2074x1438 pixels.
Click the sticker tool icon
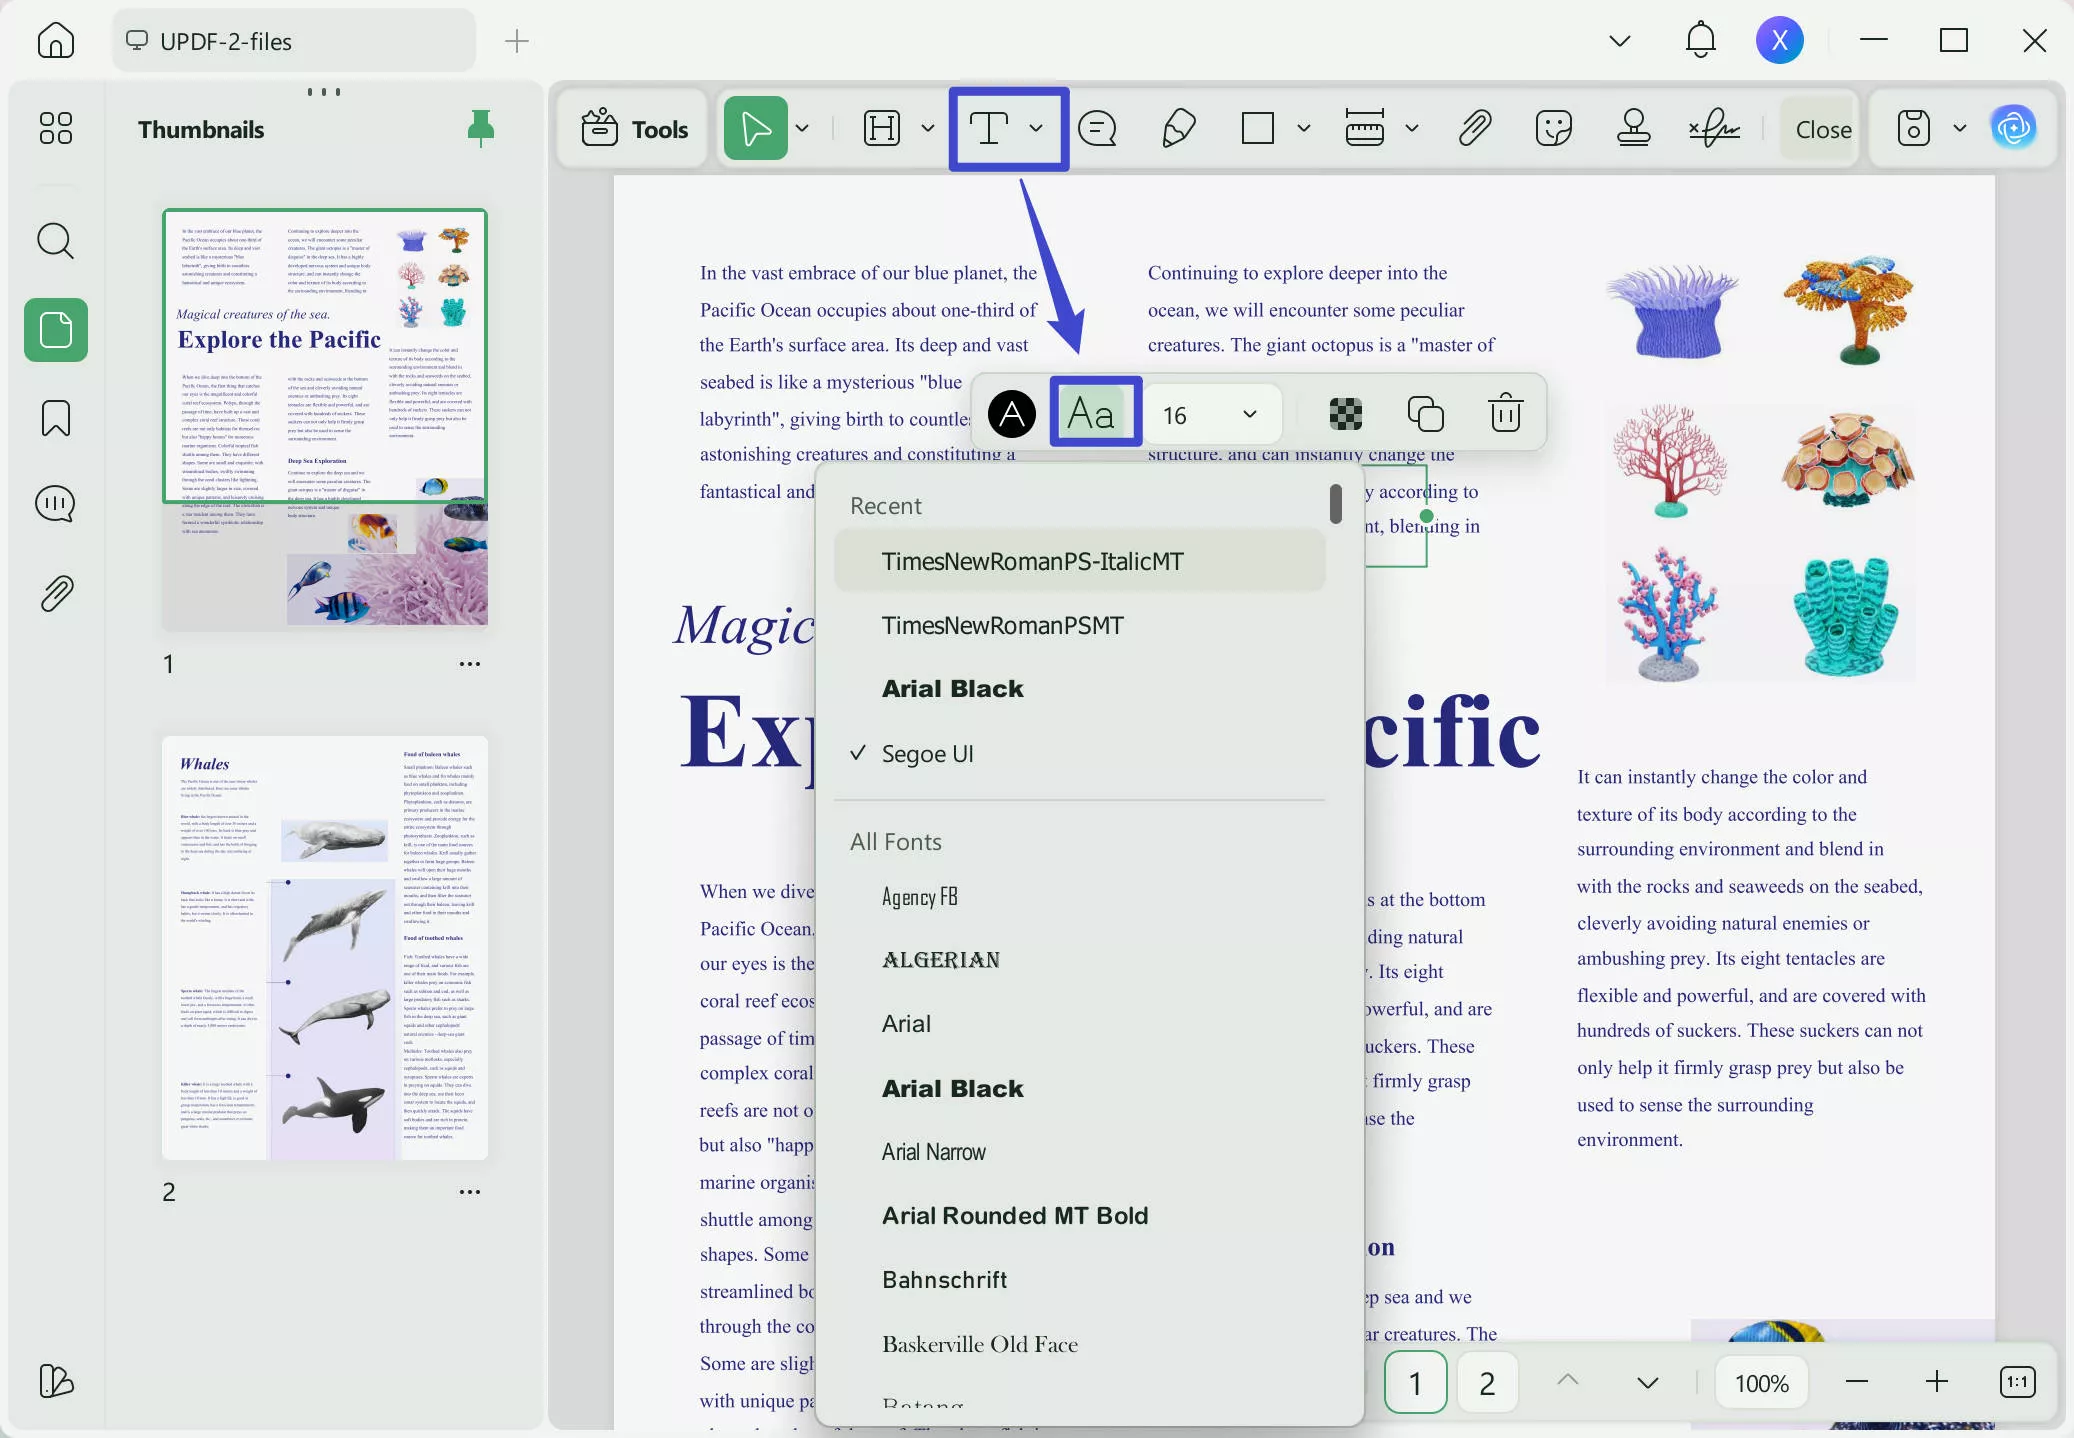coord(1553,128)
